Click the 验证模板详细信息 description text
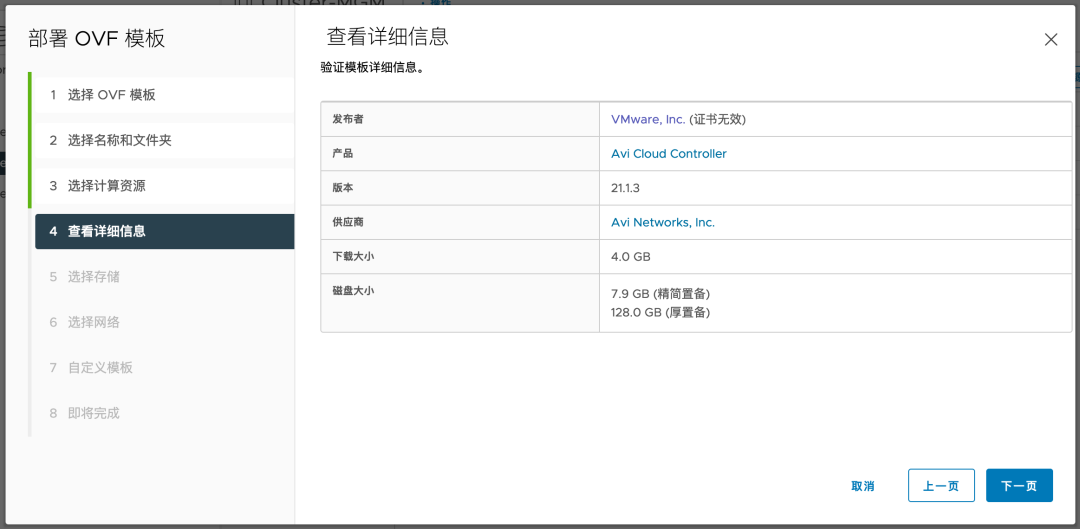Image resolution: width=1080 pixels, height=529 pixels. pyautogui.click(x=373, y=69)
